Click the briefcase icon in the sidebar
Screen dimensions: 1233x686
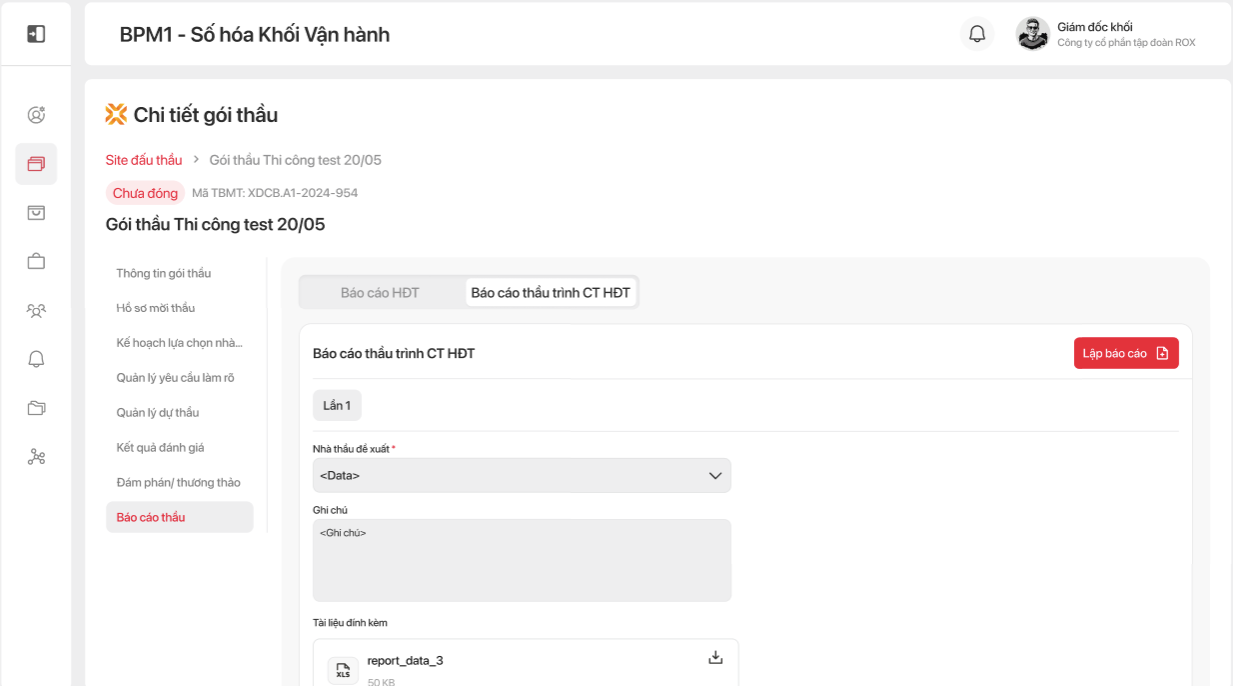pyautogui.click(x=36, y=261)
